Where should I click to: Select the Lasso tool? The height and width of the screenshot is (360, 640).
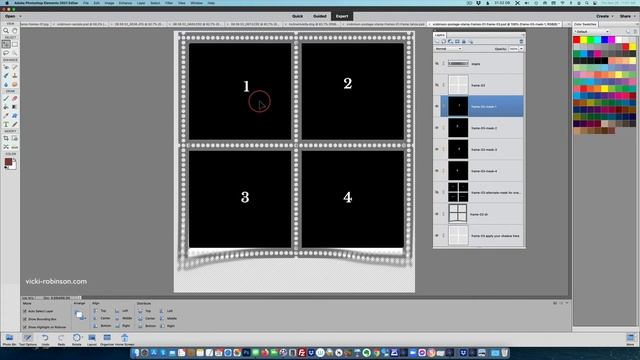coord(6,53)
